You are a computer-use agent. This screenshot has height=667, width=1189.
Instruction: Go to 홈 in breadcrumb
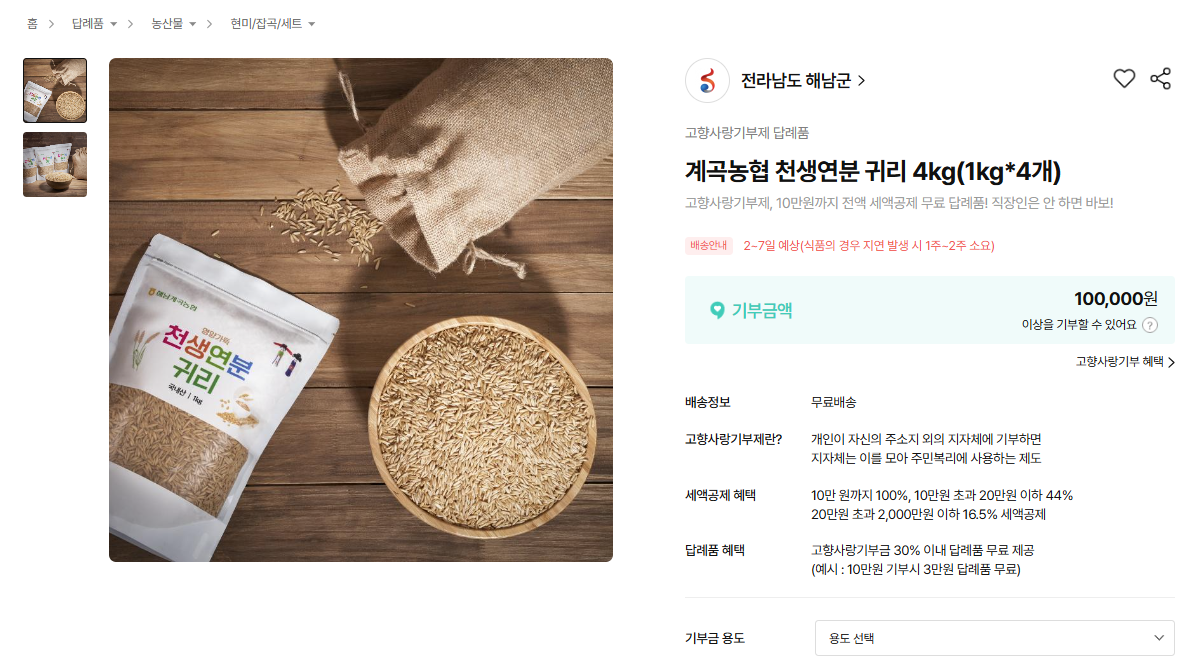point(32,24)
